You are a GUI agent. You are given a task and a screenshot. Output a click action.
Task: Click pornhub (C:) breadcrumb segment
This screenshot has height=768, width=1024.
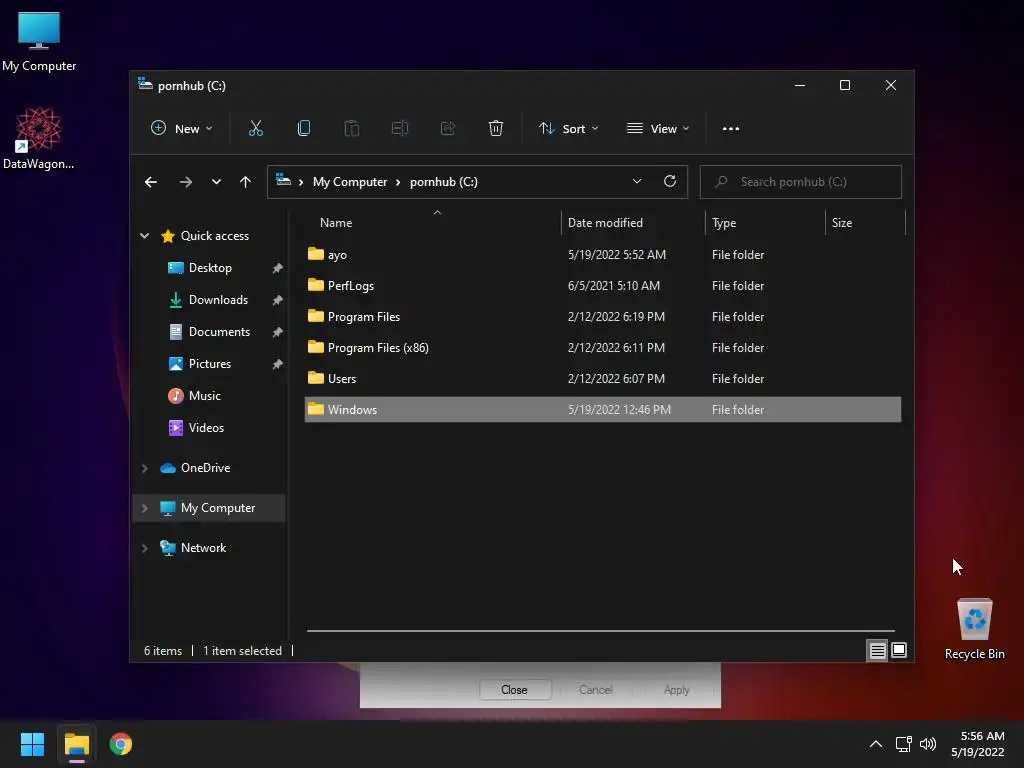[444, 182]
